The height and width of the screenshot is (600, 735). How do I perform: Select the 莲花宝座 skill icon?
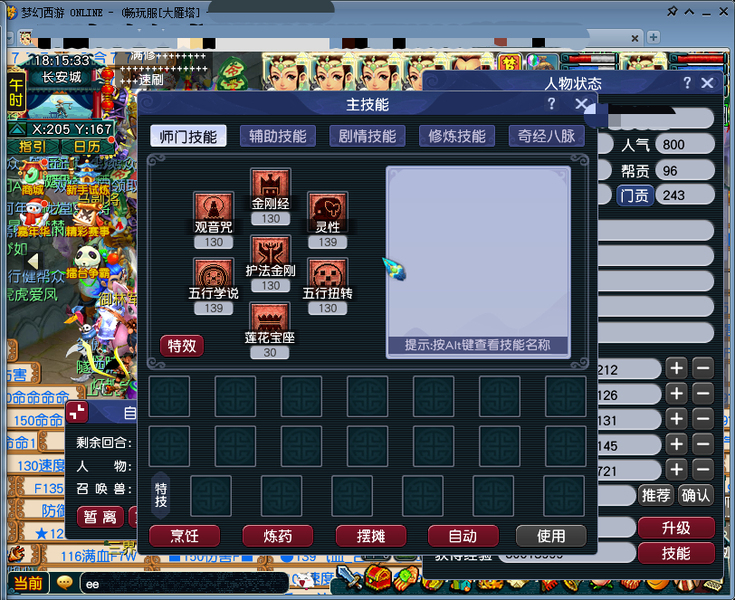click(x=270, y=317)
